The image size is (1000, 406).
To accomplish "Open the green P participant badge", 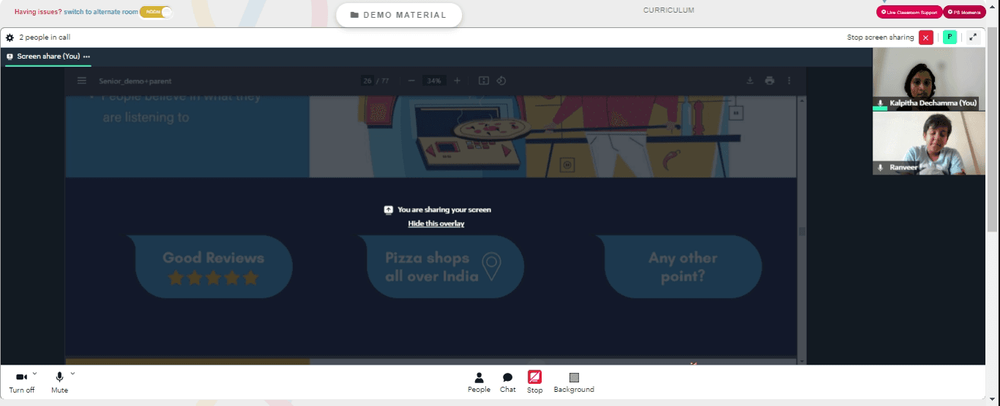I will point(950,38).
